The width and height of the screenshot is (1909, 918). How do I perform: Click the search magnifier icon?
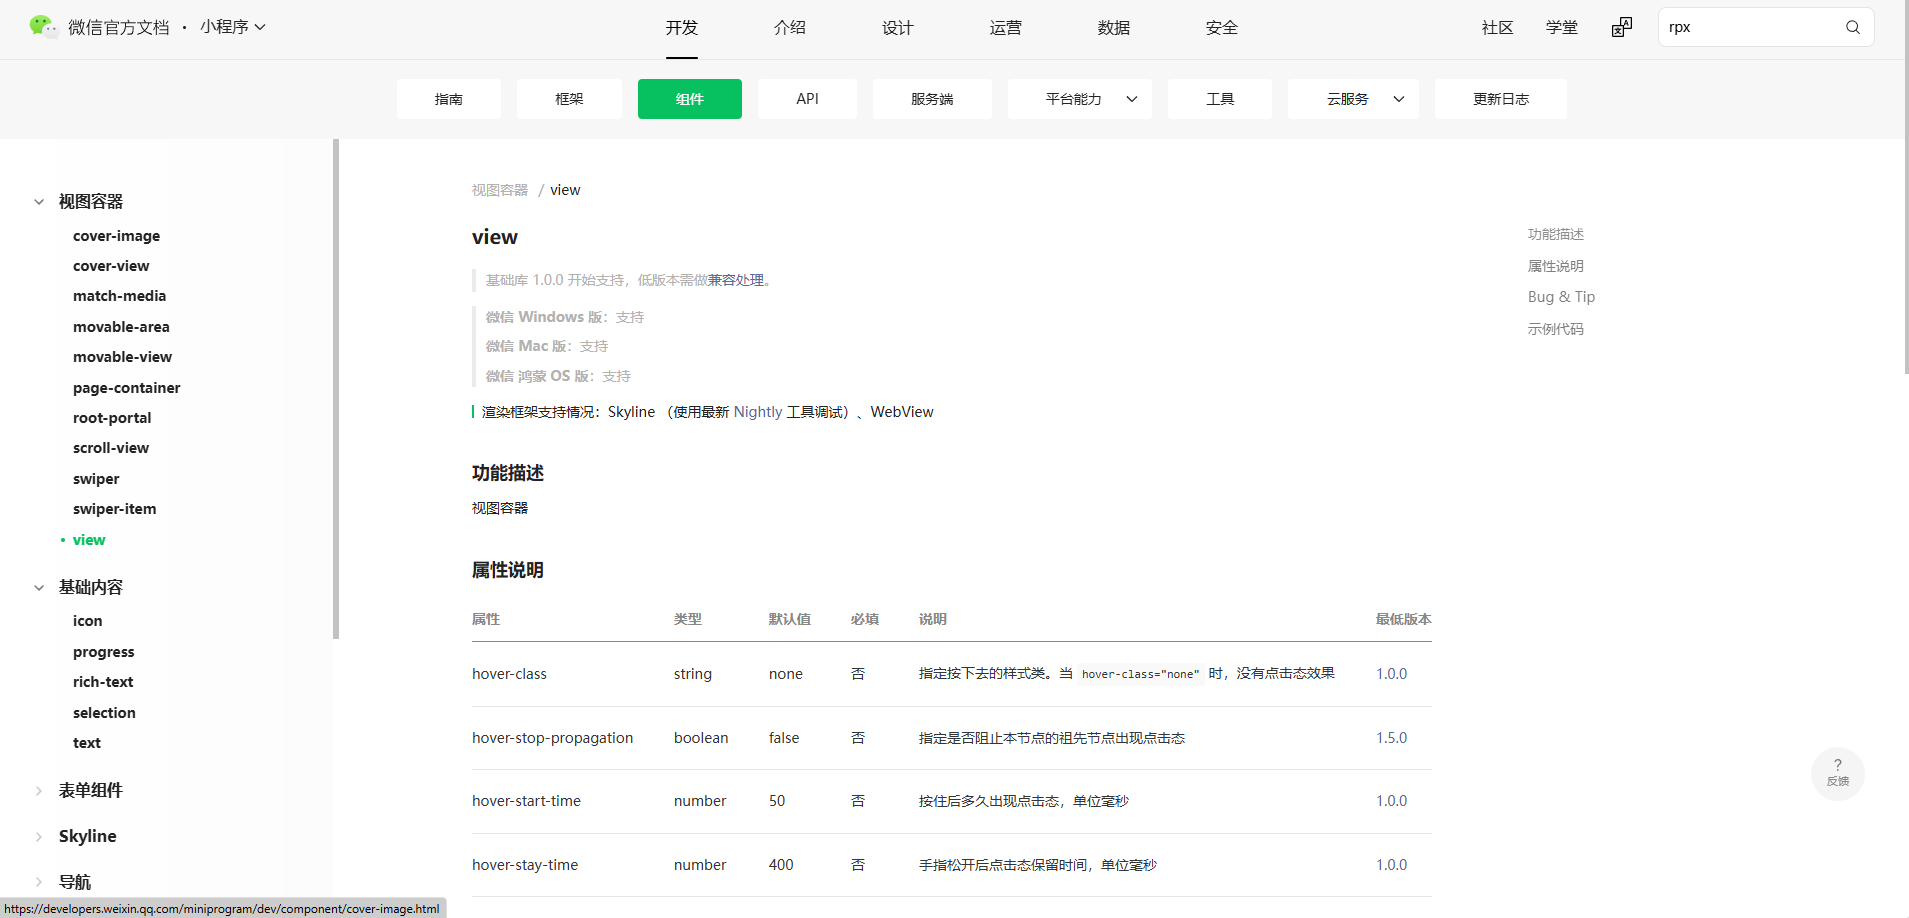click(x=1852, y=28)
